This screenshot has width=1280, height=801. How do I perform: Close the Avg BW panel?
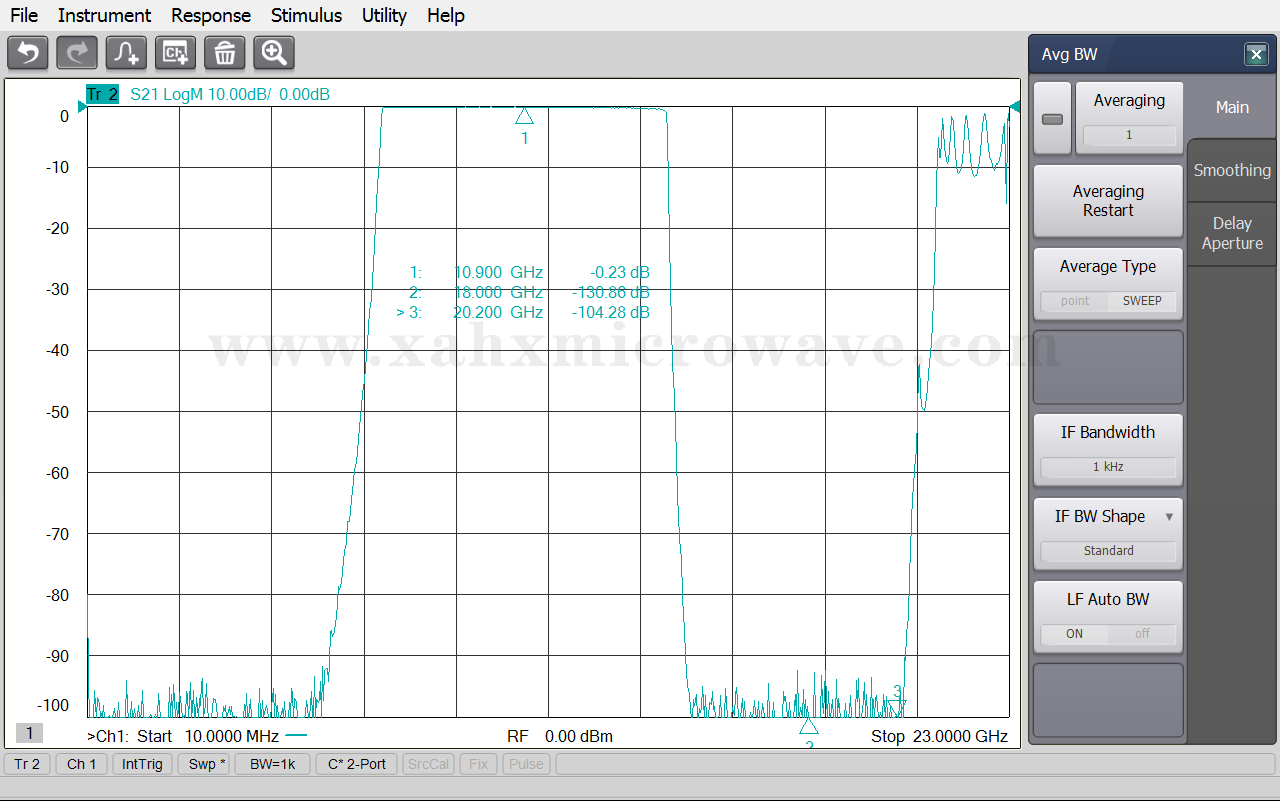click(1256, 55)
